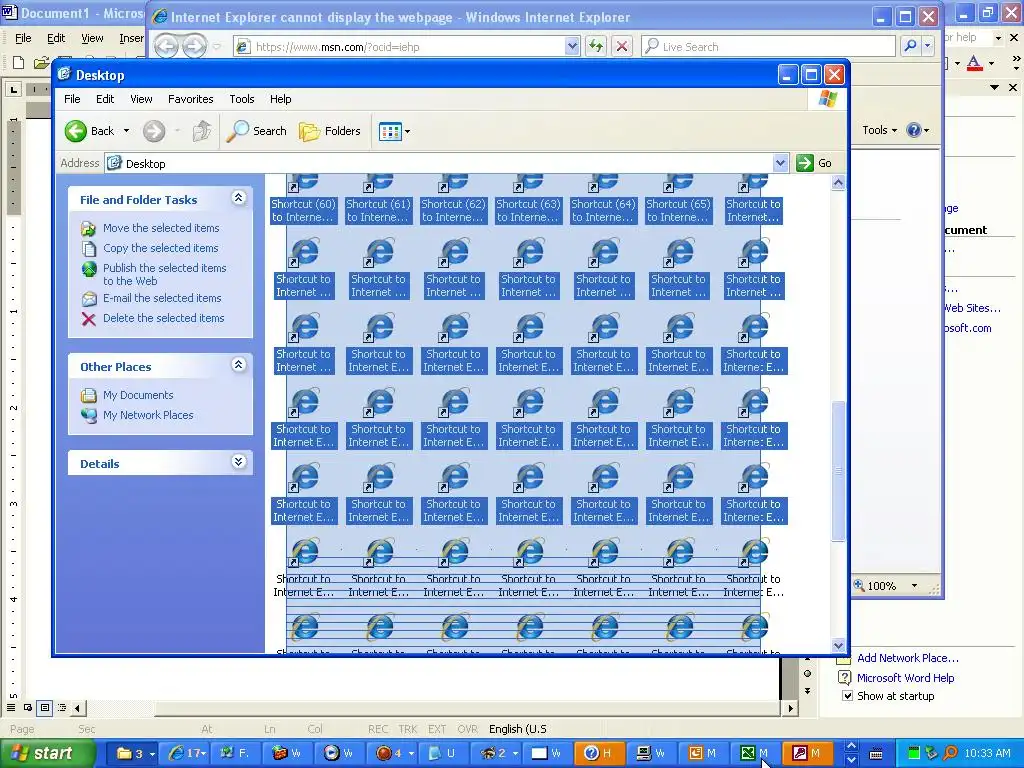
Task: Click Add Network Place link in Word
Action: (908, 658)
